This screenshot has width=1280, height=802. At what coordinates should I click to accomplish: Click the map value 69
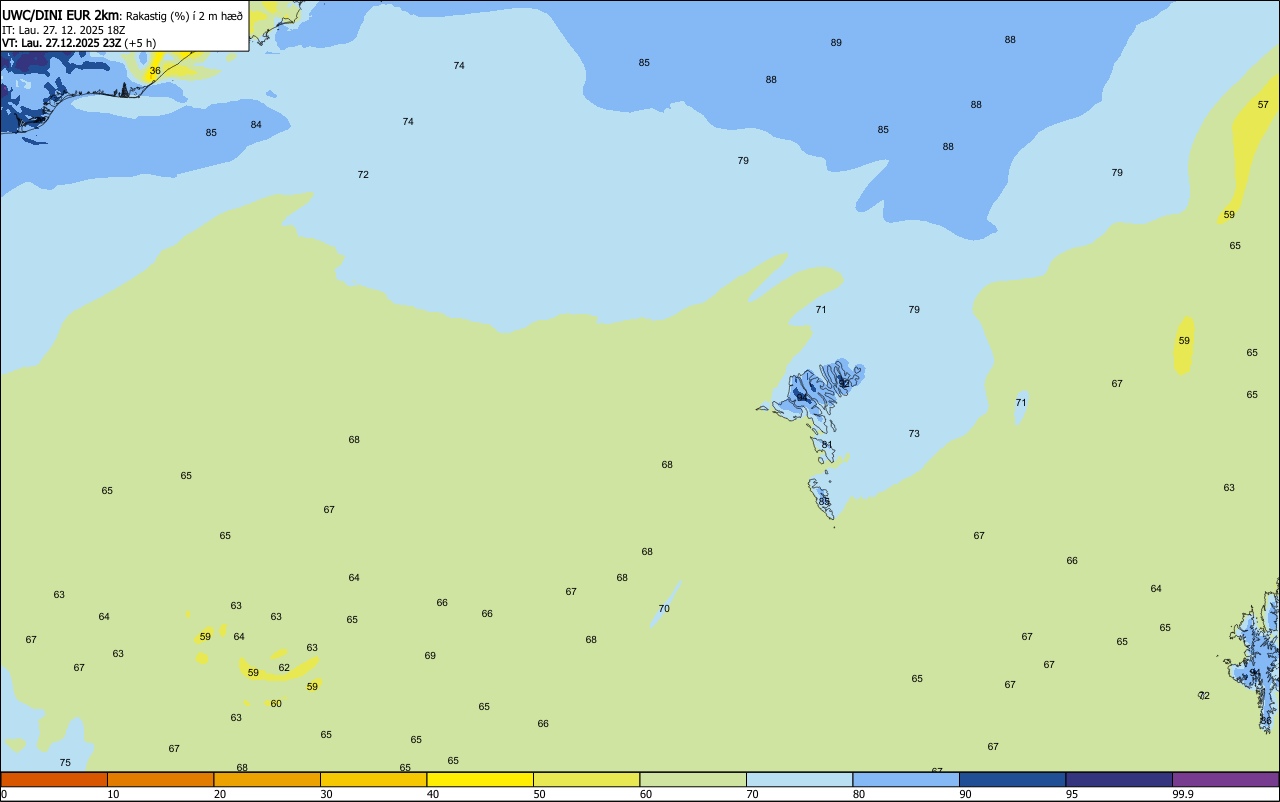[x=430, y=656]
